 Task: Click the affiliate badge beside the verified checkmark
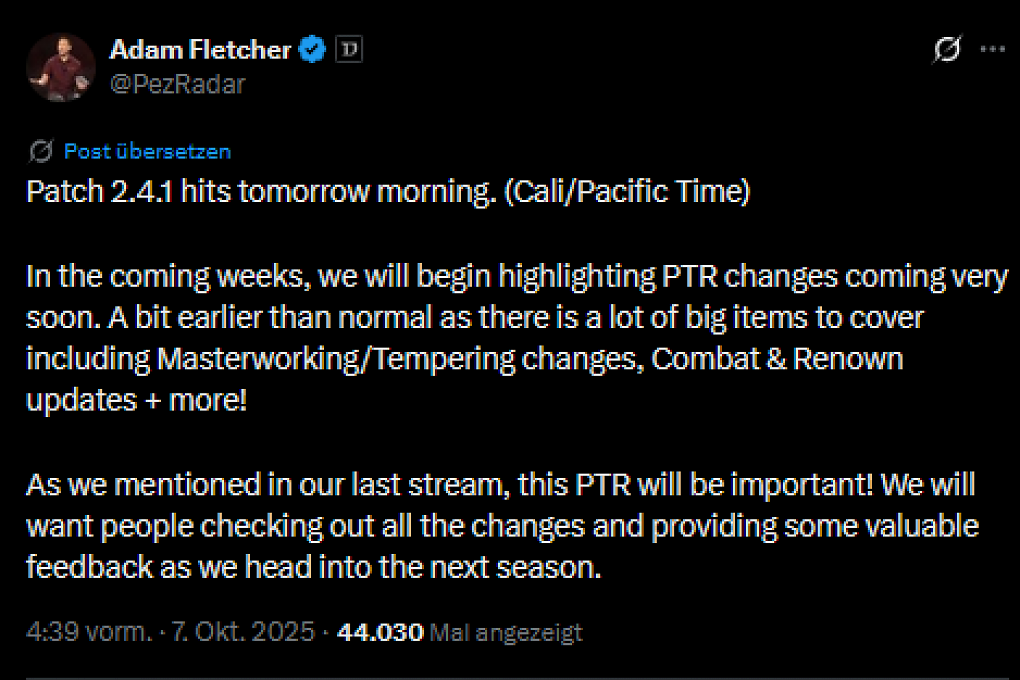(349, 49)
